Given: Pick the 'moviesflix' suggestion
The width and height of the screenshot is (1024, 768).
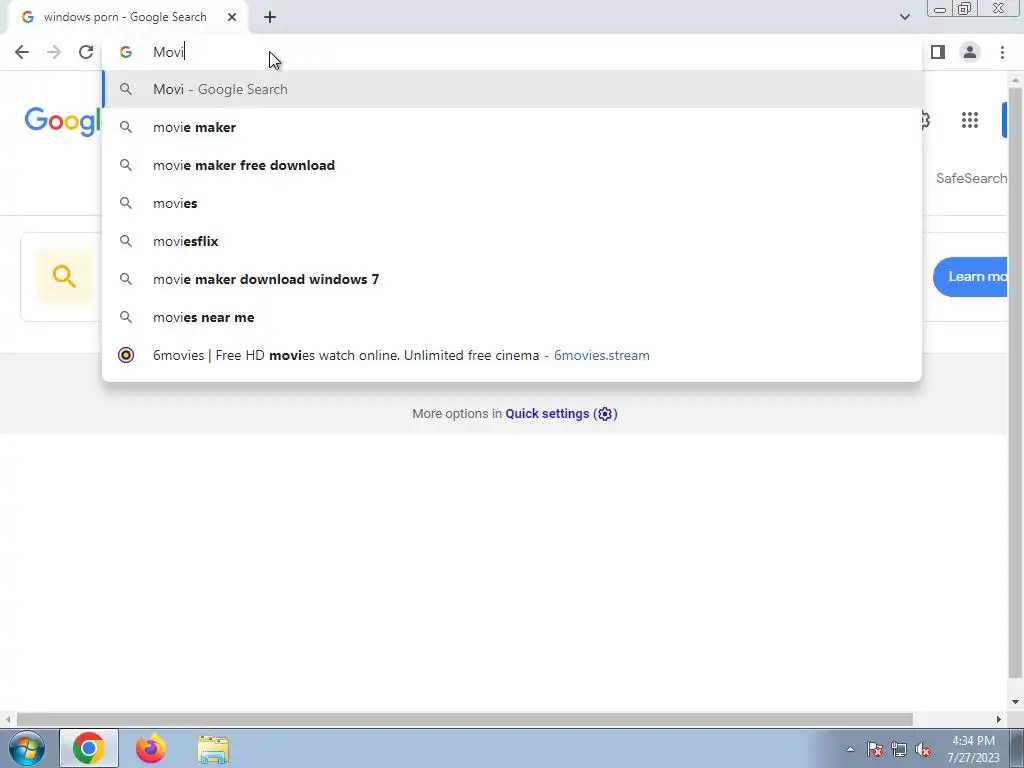Looking at the screenshot, I should click(x=512, y=241).
